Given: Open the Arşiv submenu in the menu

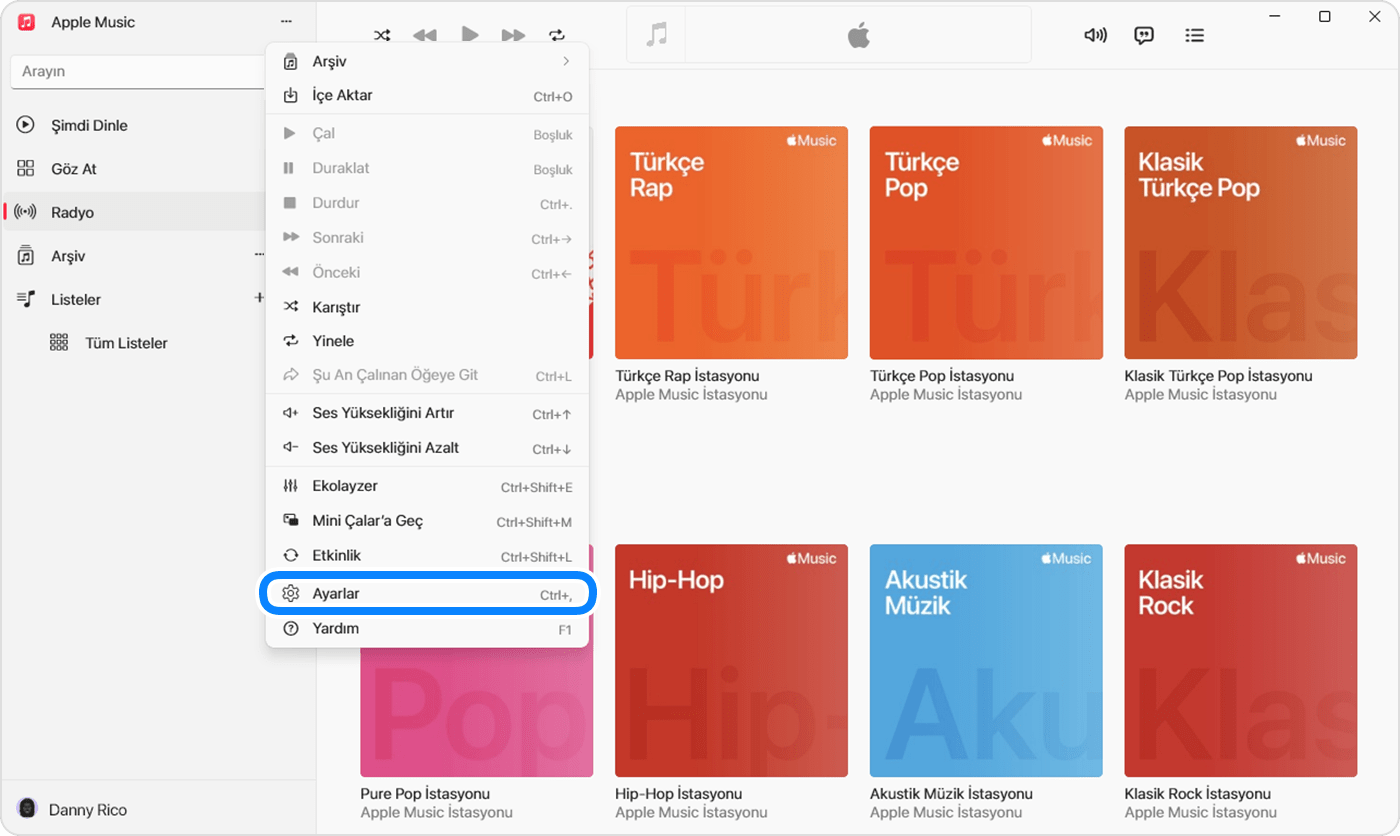Looking at the screenshot, I should pyautogui.click(x=428, y=61).
